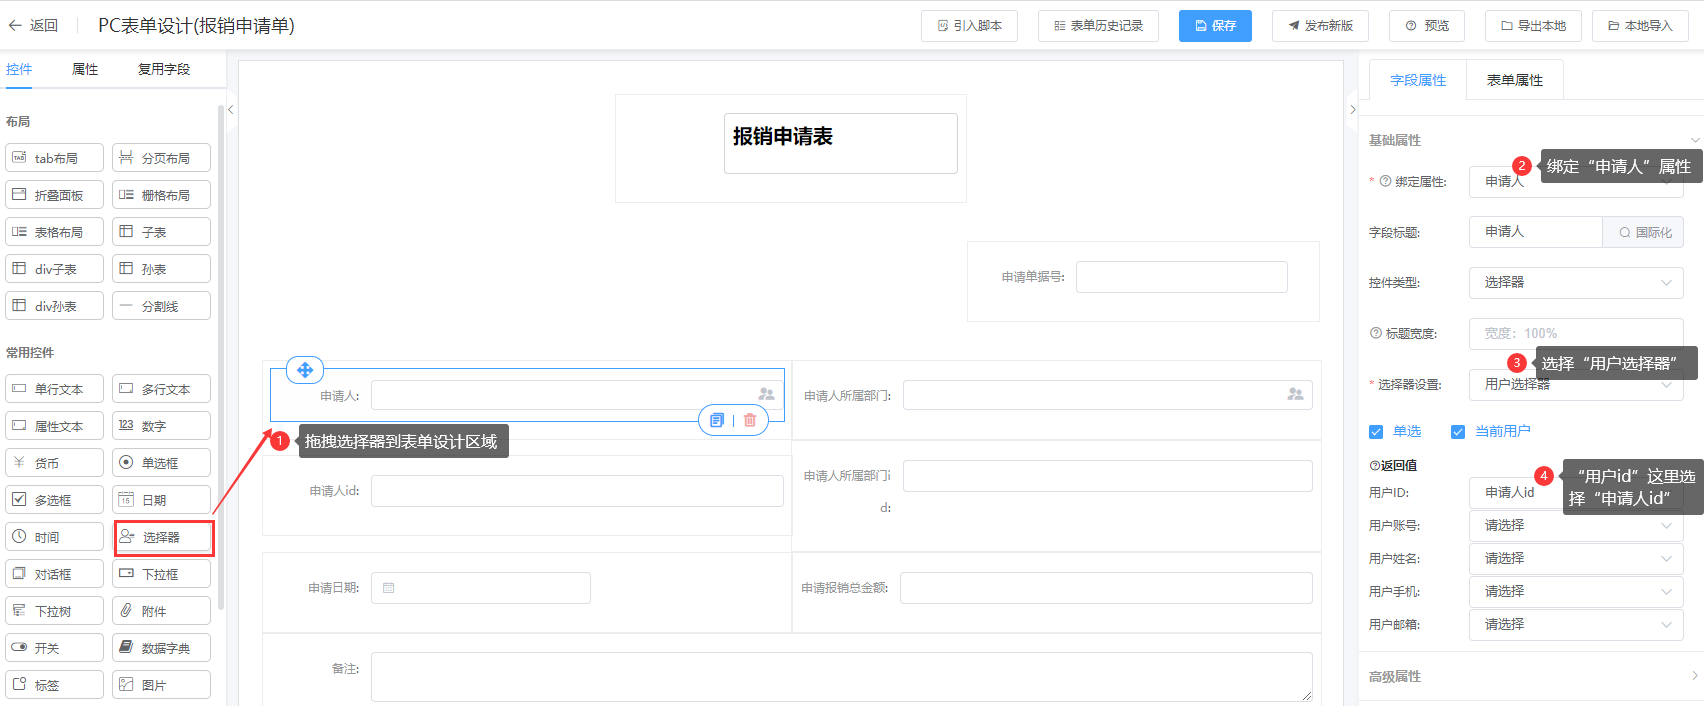The image size is (1704, 706).
Task: Click the user icon in 申请人所属部门 field
Action: point(1295,395)
